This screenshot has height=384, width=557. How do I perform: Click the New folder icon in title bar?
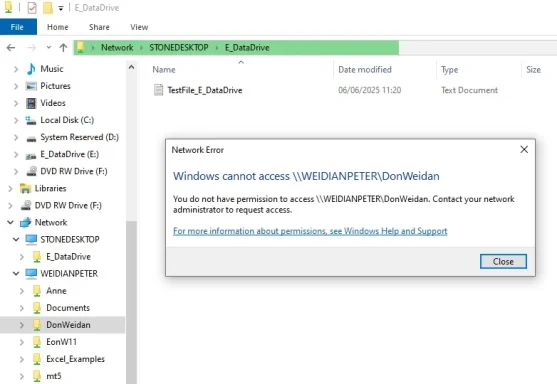(48, 7)
